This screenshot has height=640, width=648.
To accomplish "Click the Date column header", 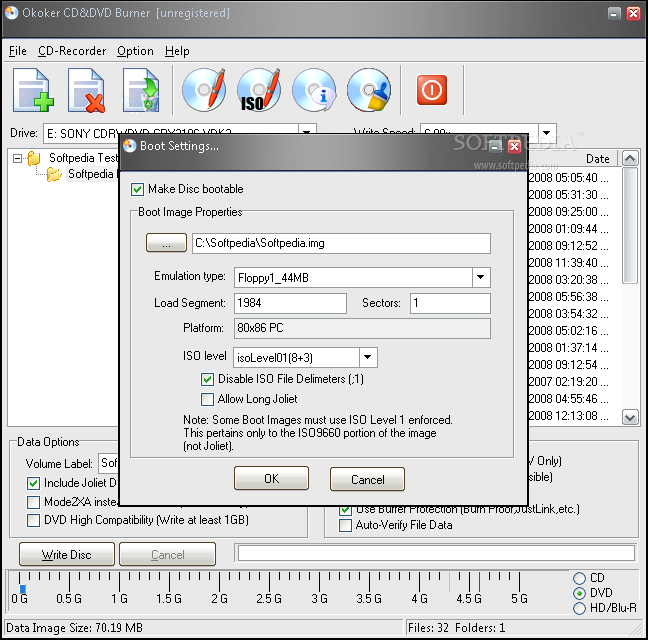I will point(598,159).
